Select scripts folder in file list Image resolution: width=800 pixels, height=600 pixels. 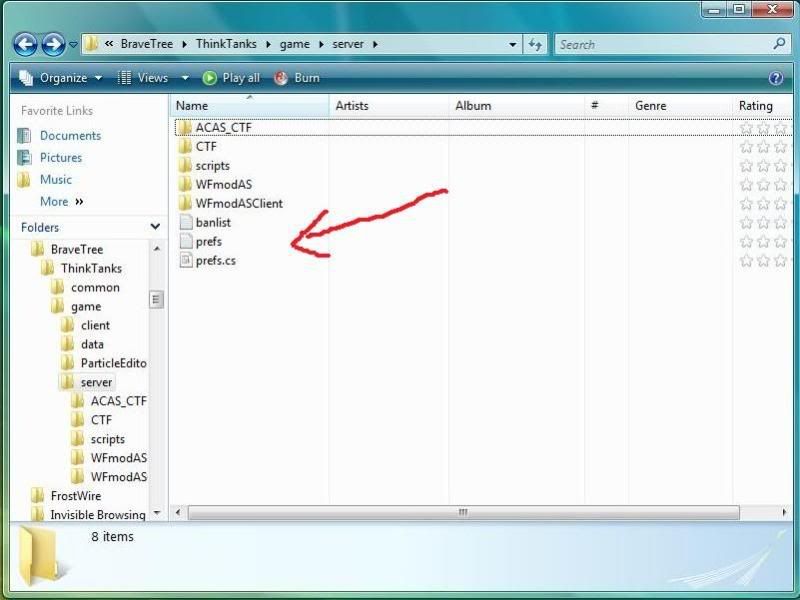click(212, 166)
